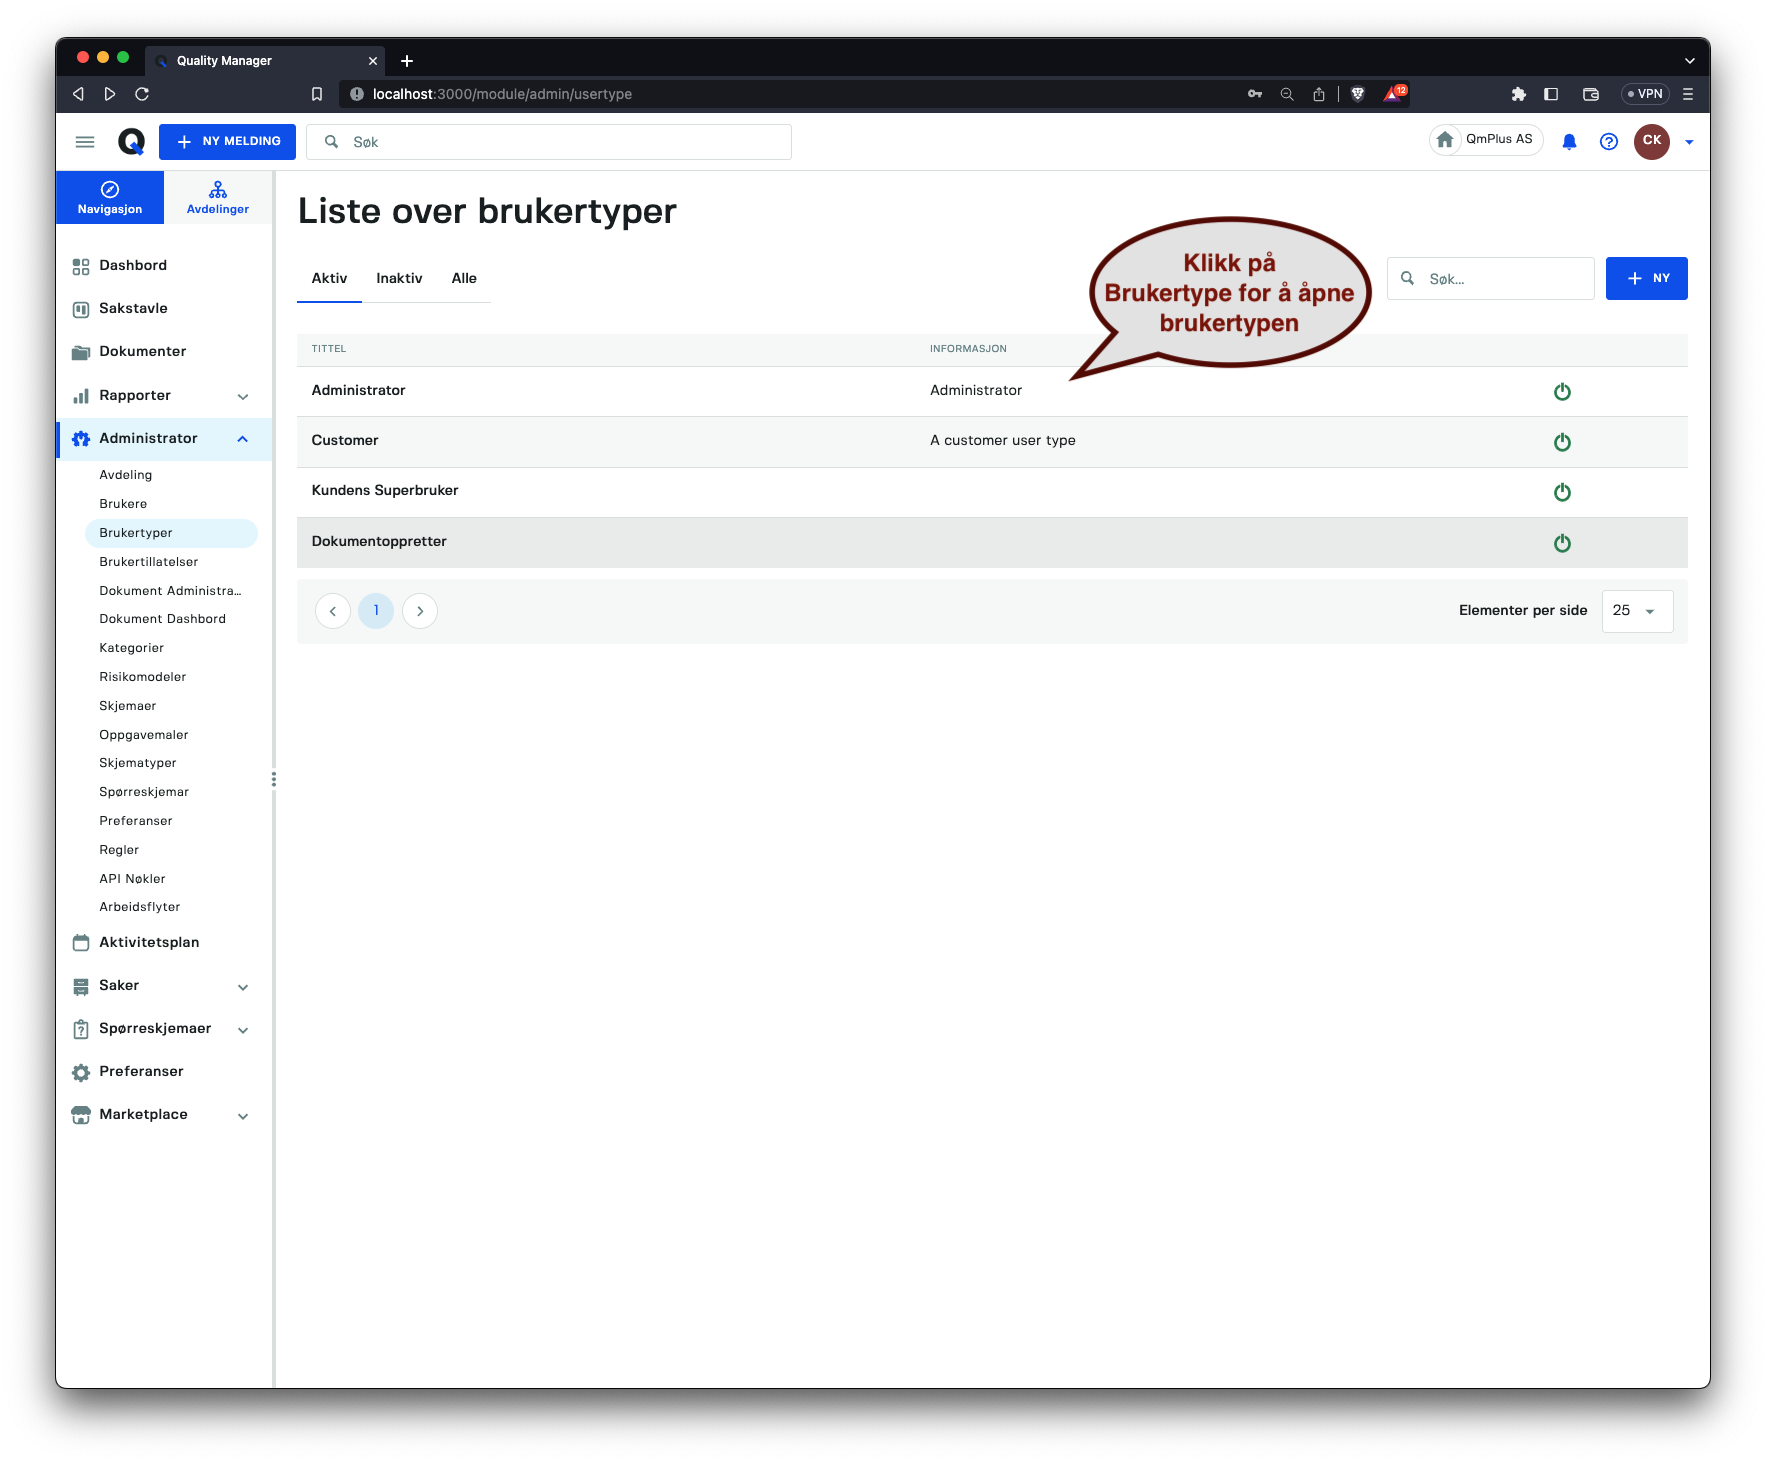
Task: Open API Nøkler in the sidebar
Action: (x=132, y=879)
